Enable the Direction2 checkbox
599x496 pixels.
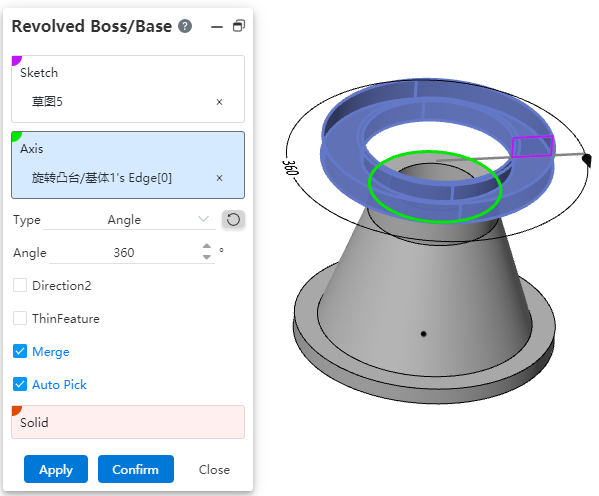tap(20, 285)
